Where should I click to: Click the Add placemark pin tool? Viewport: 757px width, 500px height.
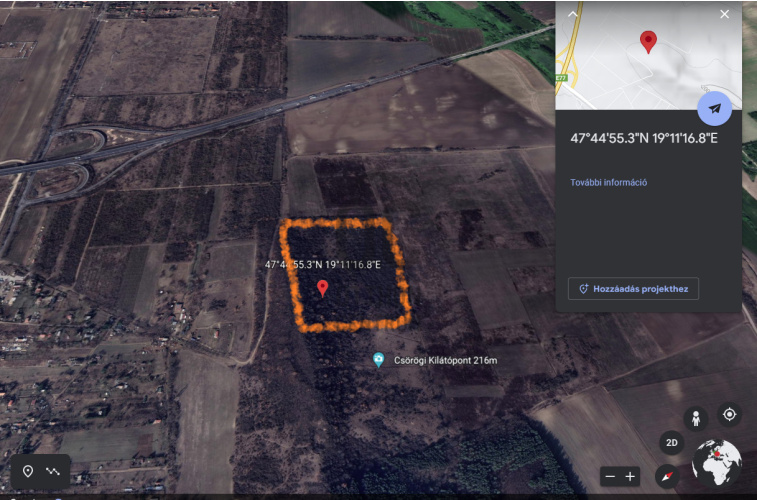pyautogui.click(x=28, y=471)
